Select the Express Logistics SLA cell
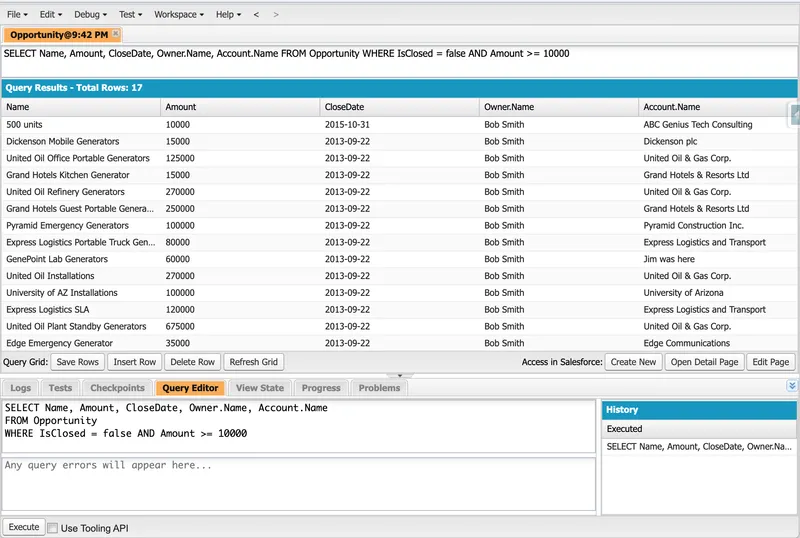This screenshot has width=800, height=538. tap(81, 310)
